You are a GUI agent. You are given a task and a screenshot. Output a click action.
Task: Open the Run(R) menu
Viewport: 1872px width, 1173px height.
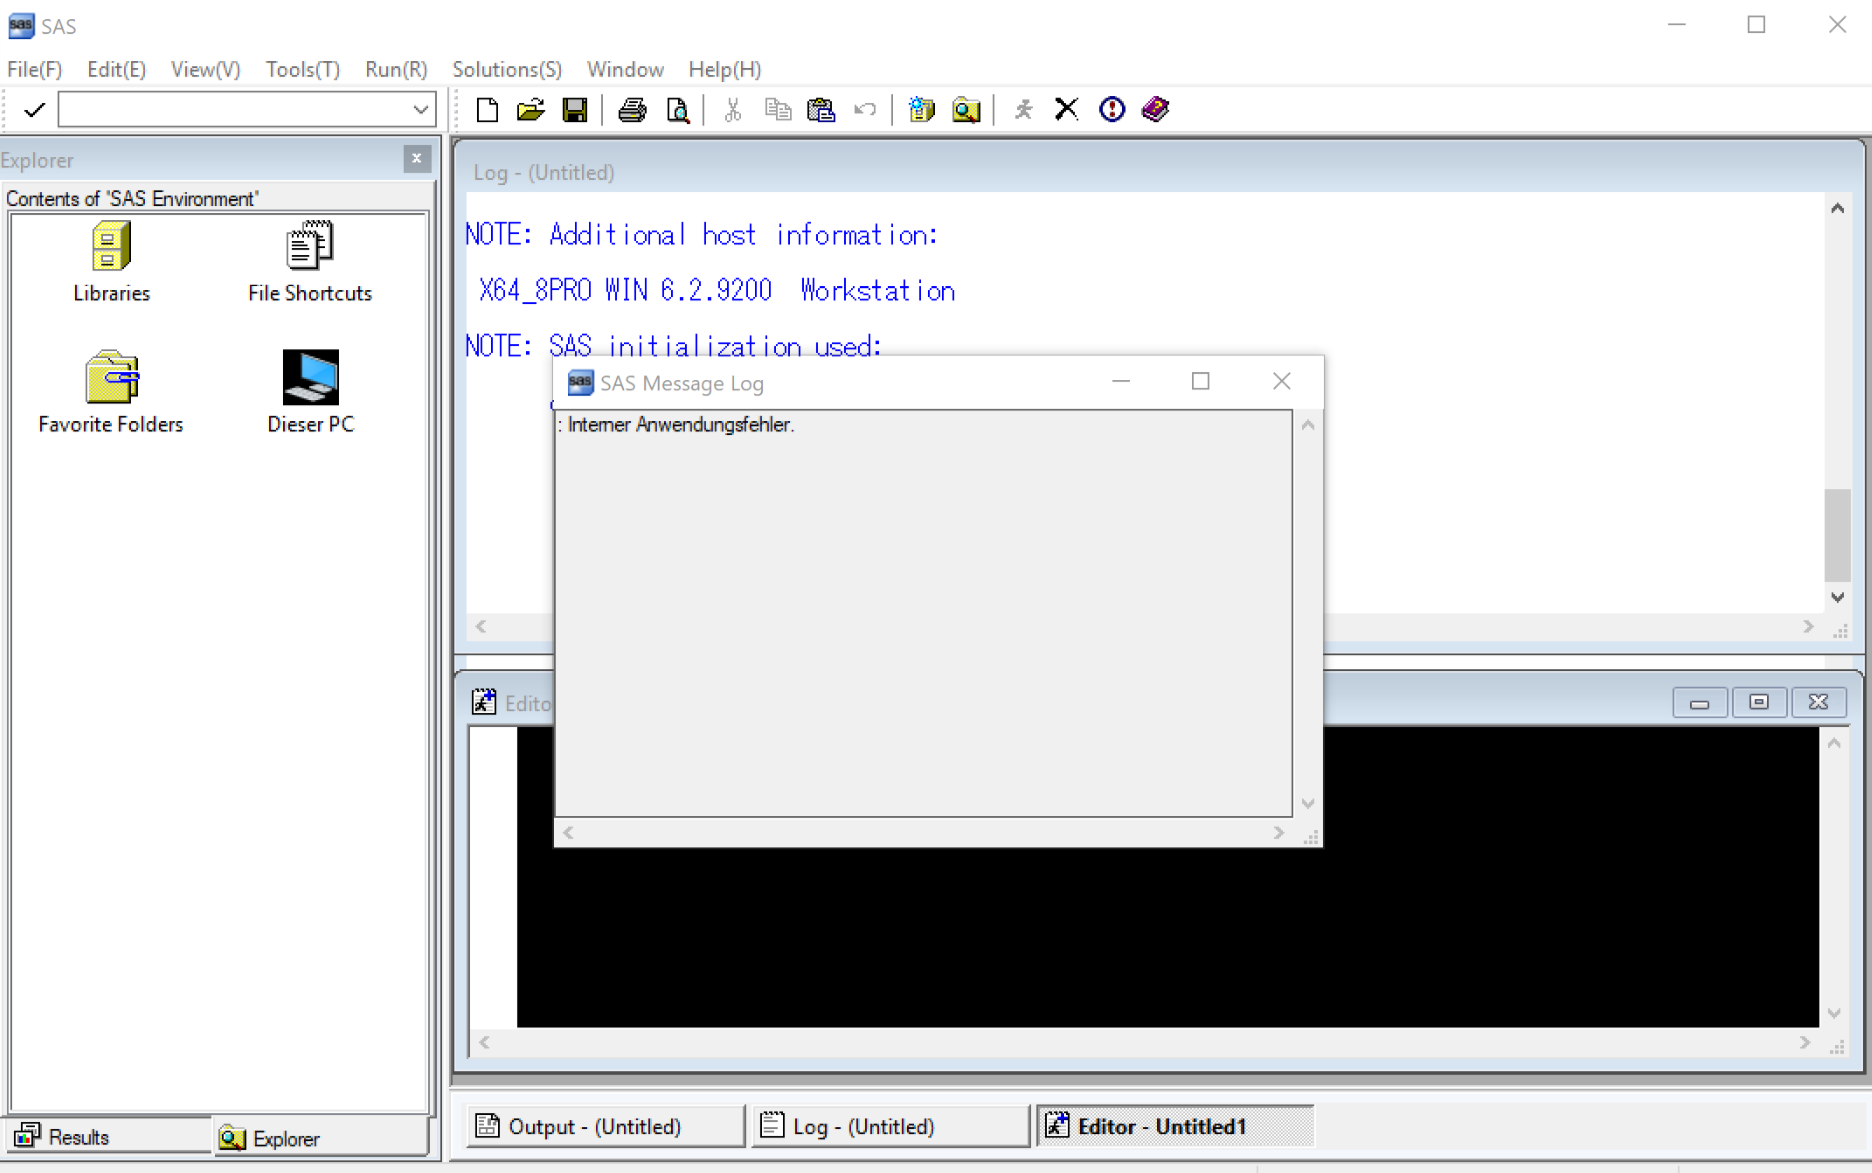click(x=396, y=70)
